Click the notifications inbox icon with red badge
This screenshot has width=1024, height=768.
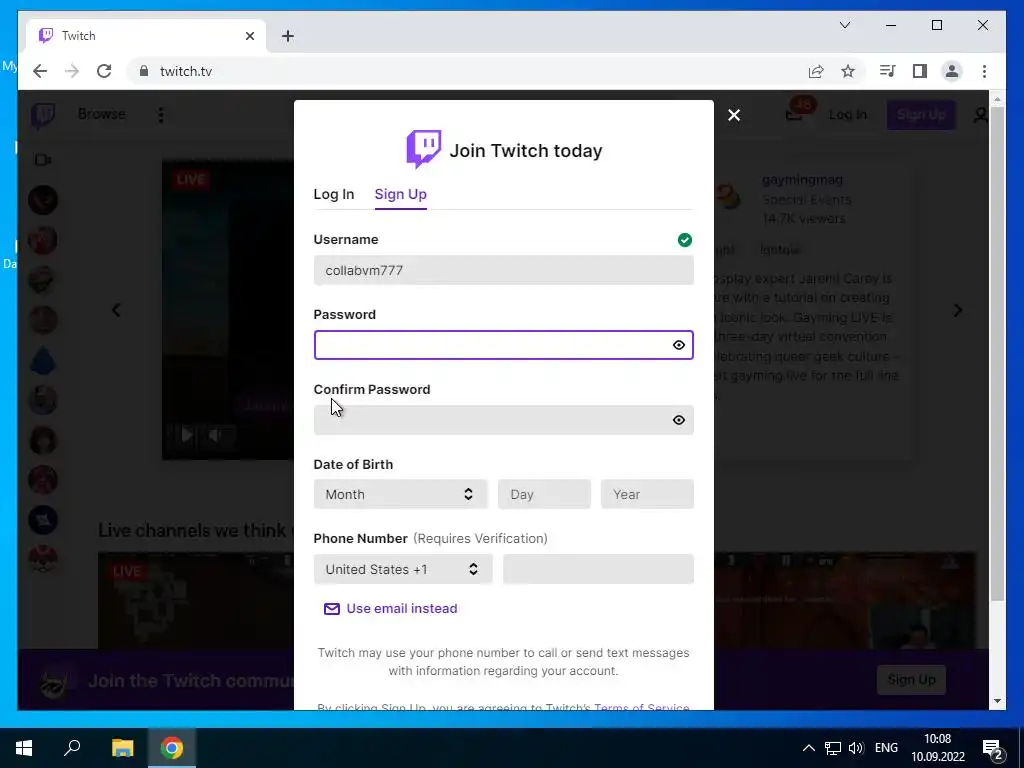pyautogui.click(x=794, y=115)
